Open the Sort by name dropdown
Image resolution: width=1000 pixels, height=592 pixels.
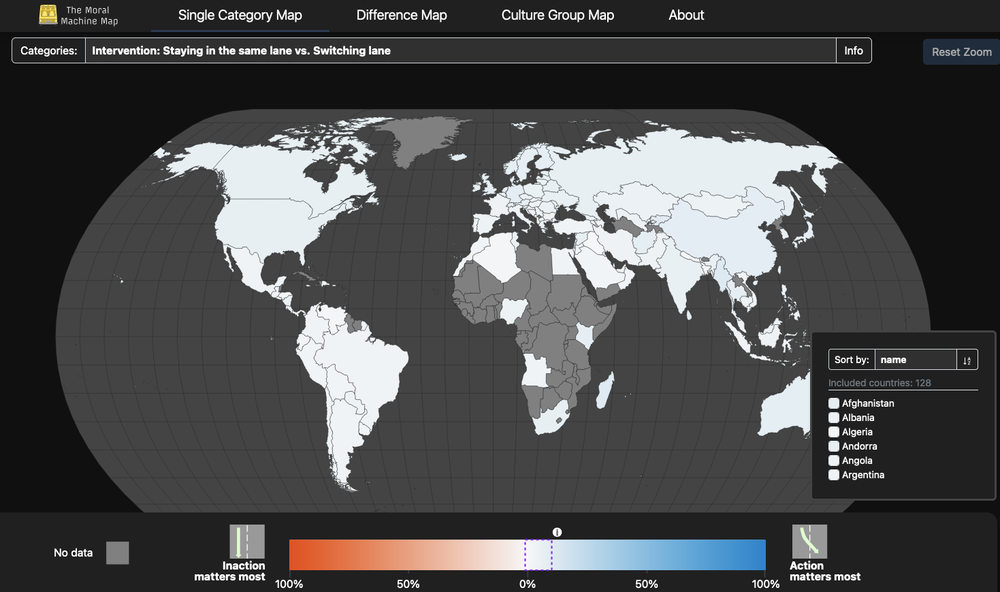tap(916, 360)
